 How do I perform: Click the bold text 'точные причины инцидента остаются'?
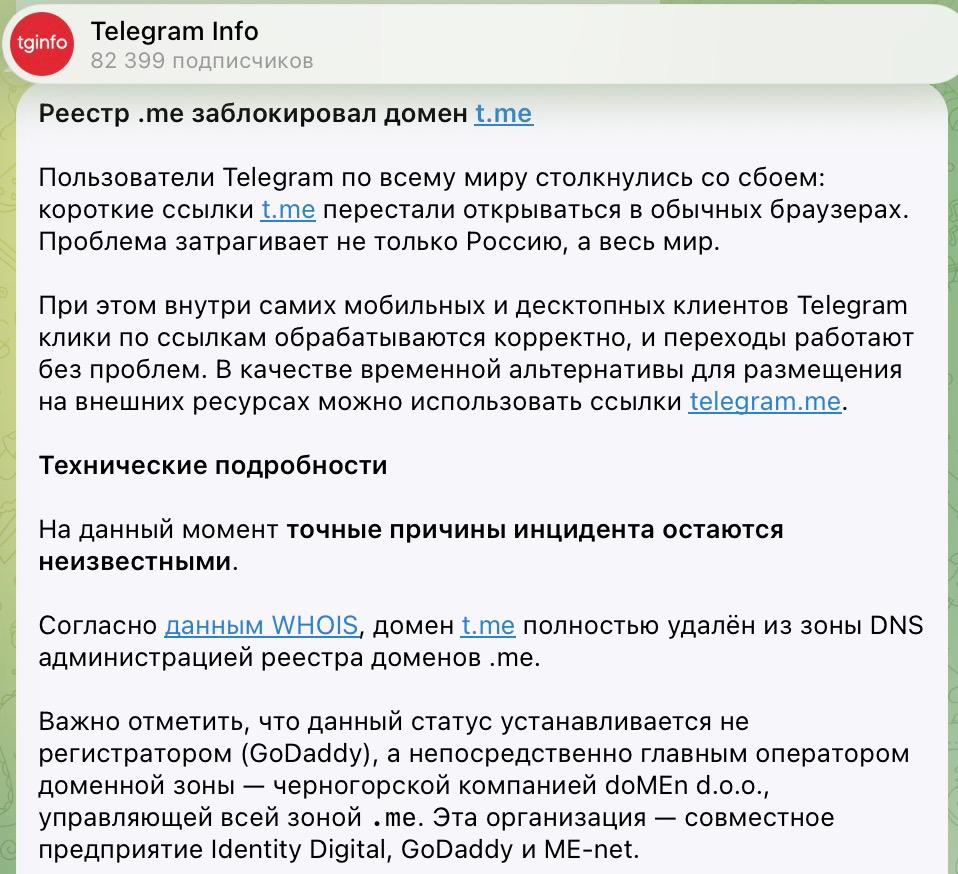coord(535,529)
